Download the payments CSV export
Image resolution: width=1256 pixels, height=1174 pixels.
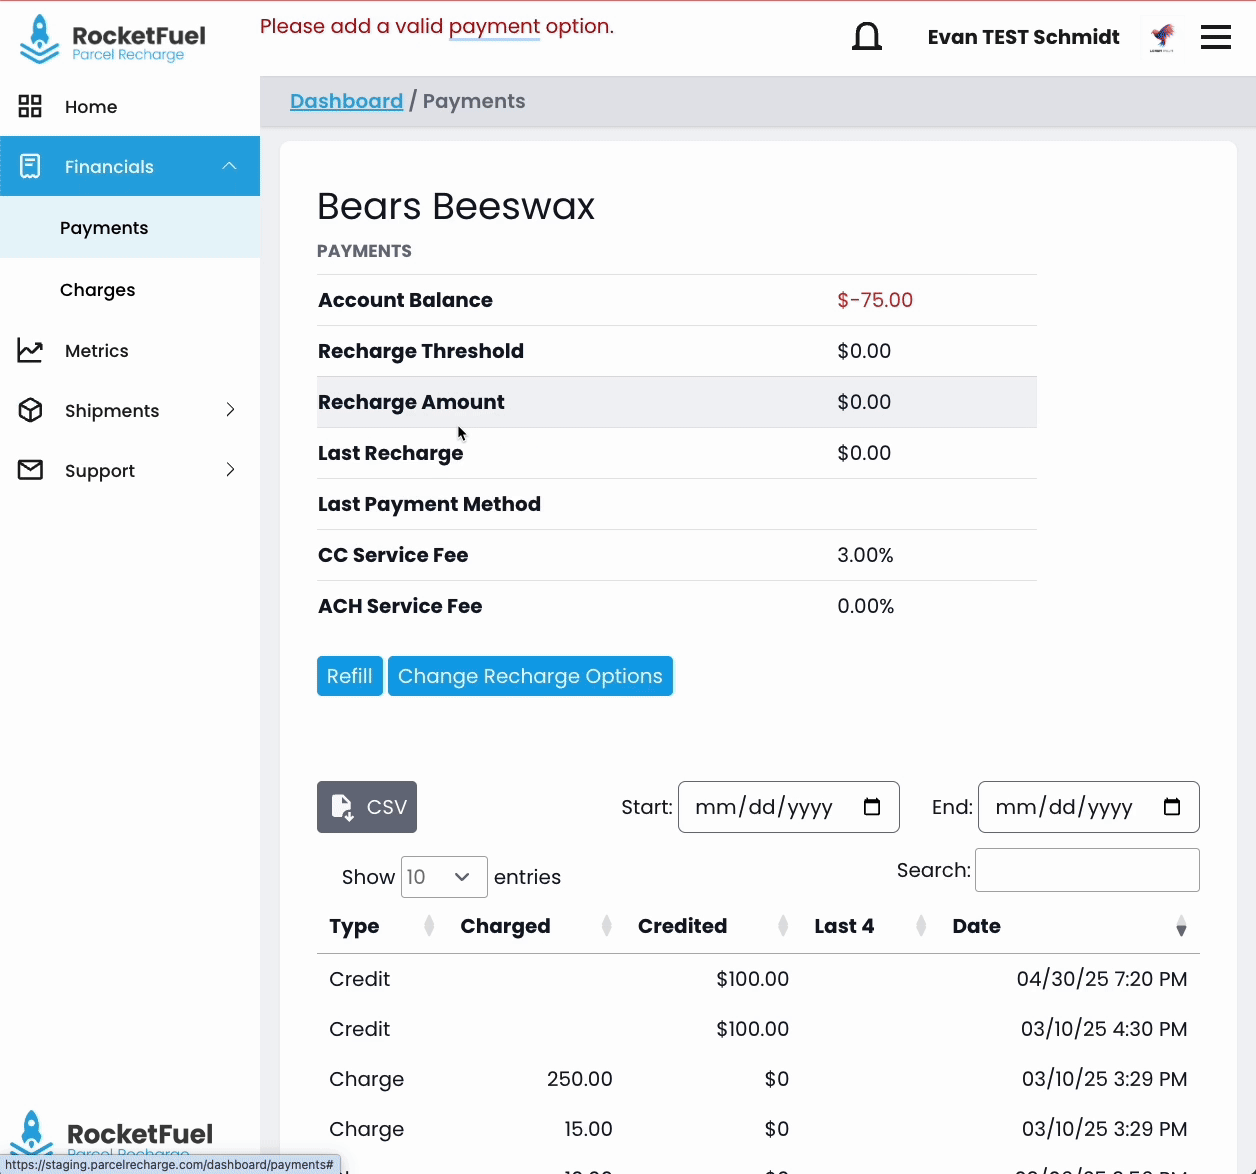pyautogui.click(x=367, y=807)
